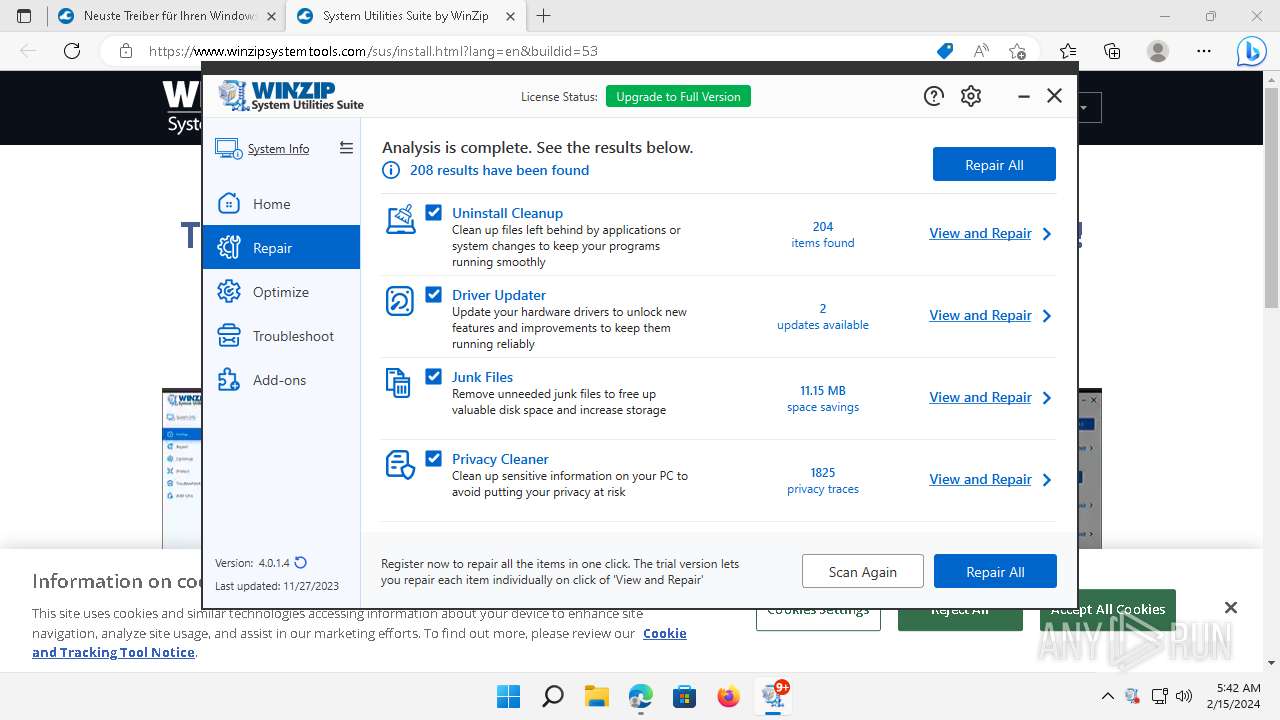Click the WinZip System Utilities Suite logo
The width and height of the screenshot is (1280, 720).
coord(291,96)
